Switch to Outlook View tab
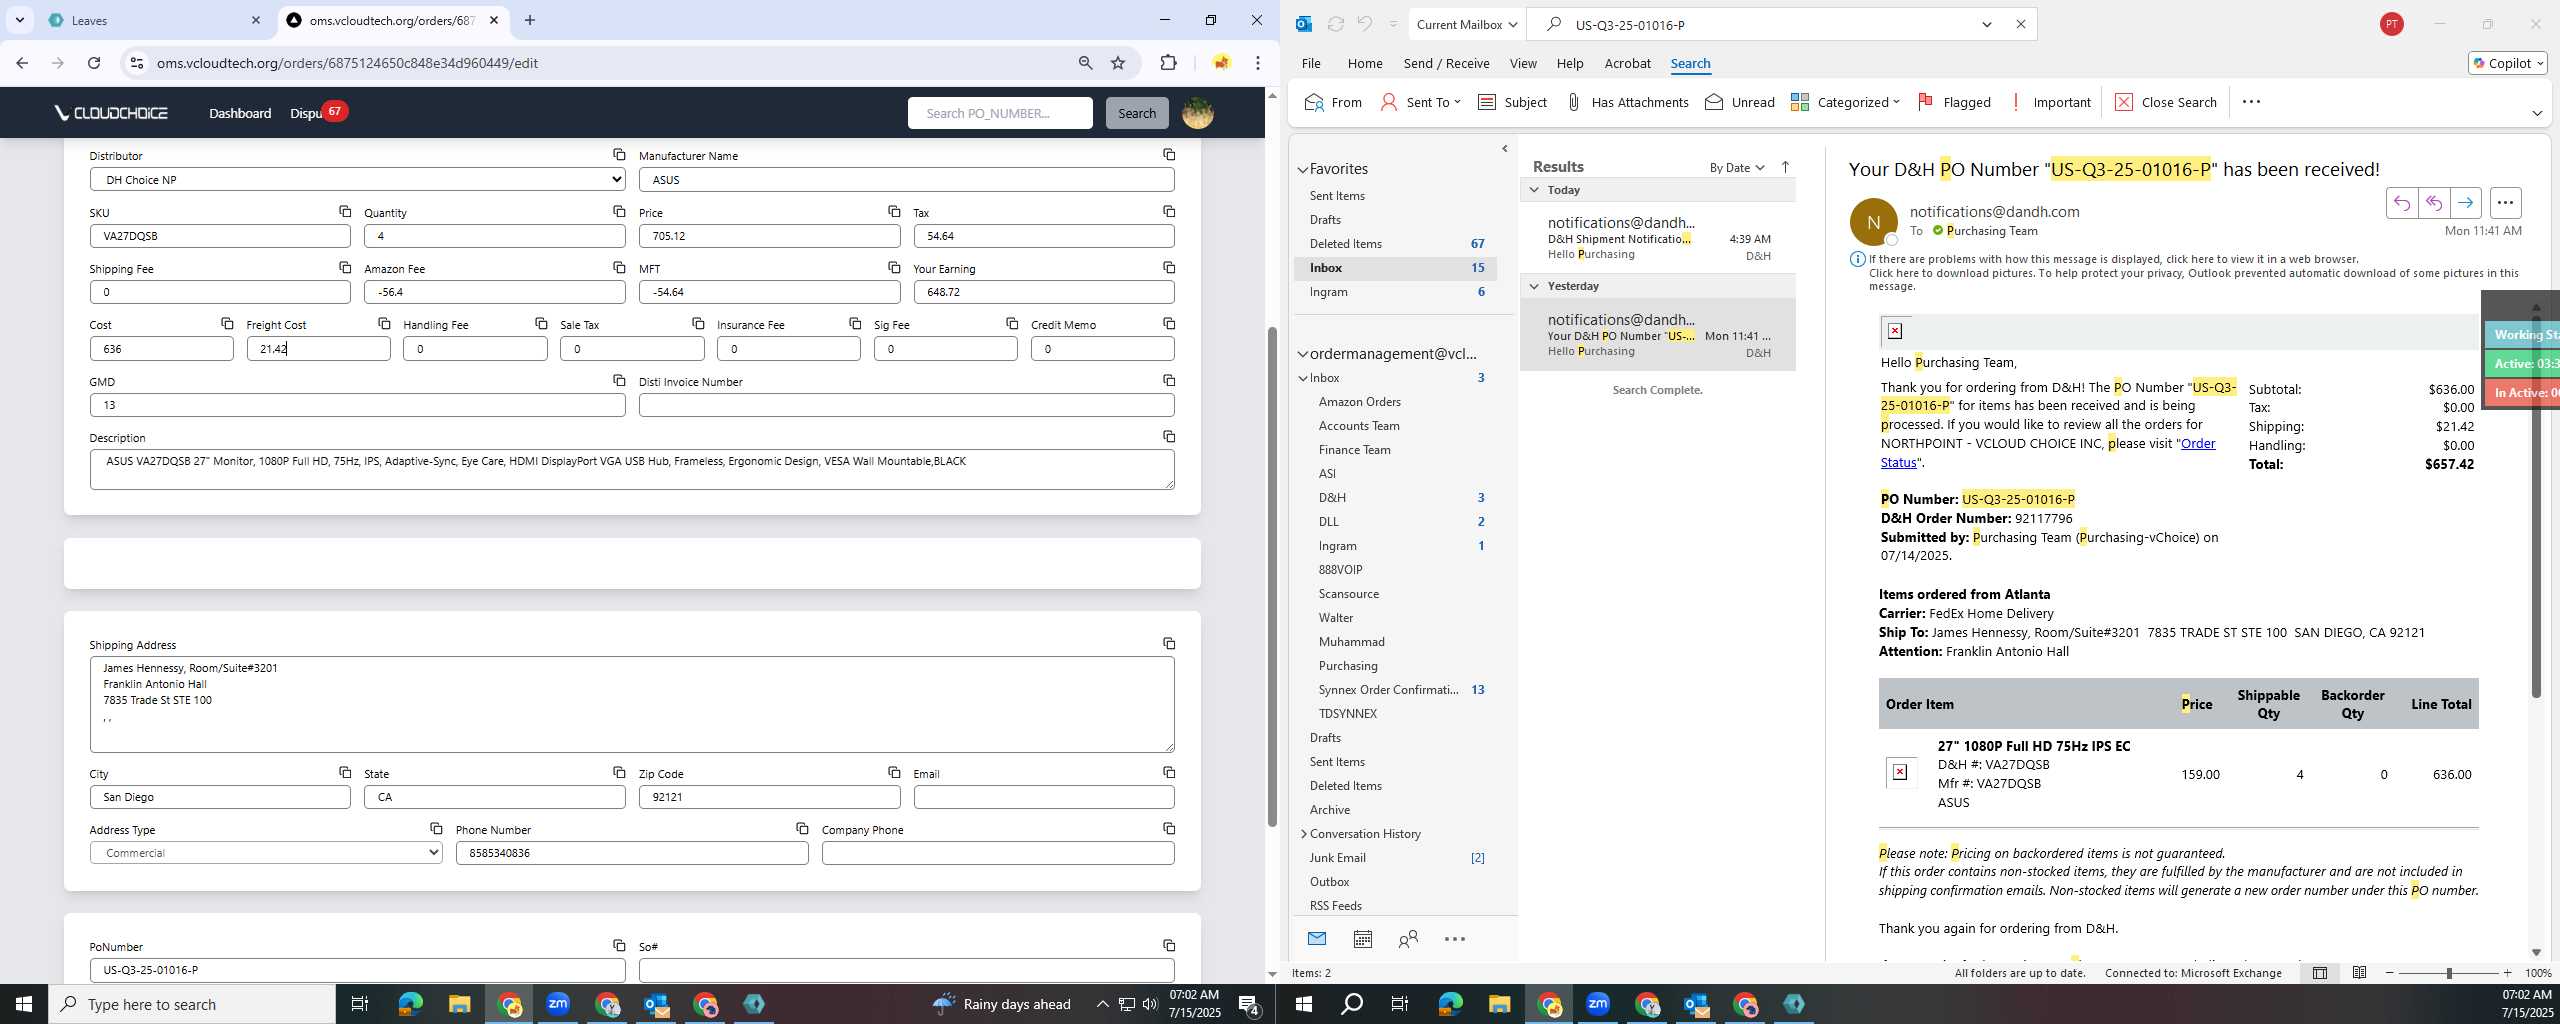2560x1024 pixels. [x=1522, y=63]
